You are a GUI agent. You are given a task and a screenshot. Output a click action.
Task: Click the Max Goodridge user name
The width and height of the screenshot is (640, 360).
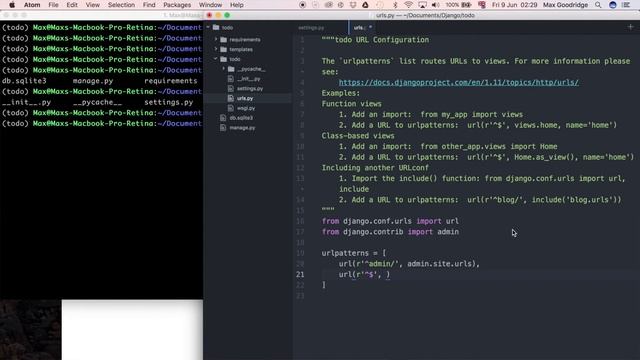565,5
